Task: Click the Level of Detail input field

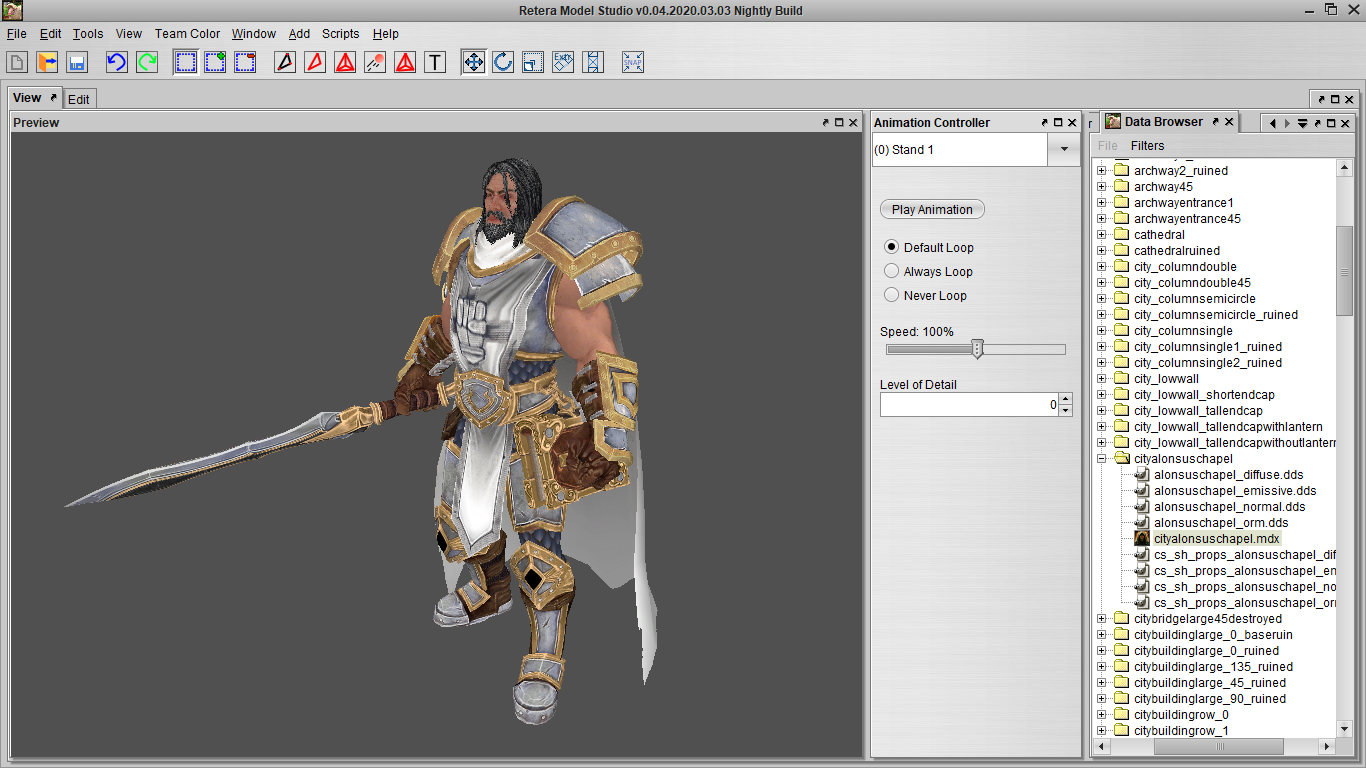Action: [969, 405]
